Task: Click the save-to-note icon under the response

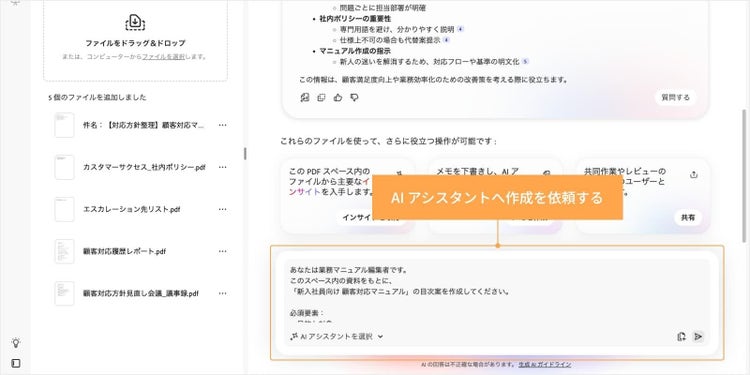Action: pyautogui.click(x=305, y=98)
